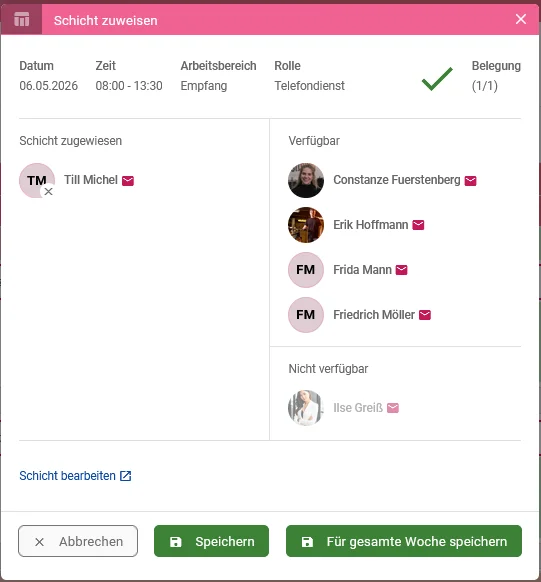Click the name Ilse Greiß

pos(358,408)
